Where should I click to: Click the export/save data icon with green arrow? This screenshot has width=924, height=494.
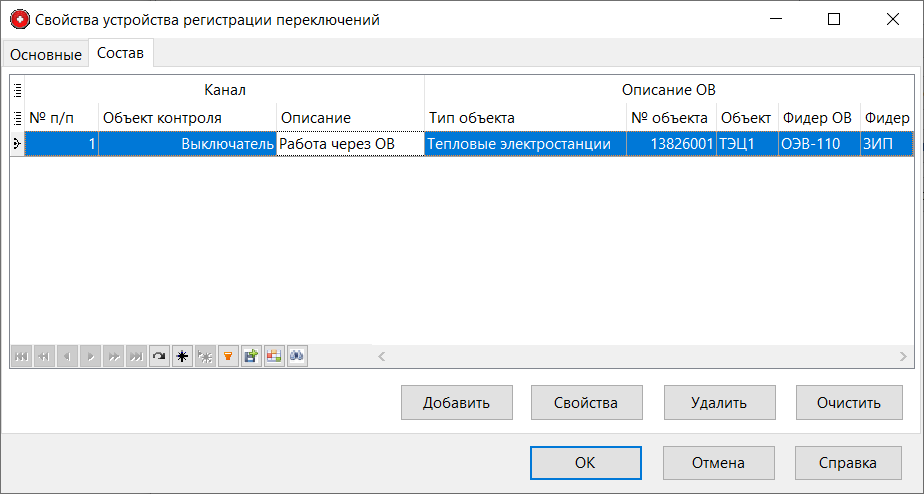pyautogui.click(x=250, y=356)
